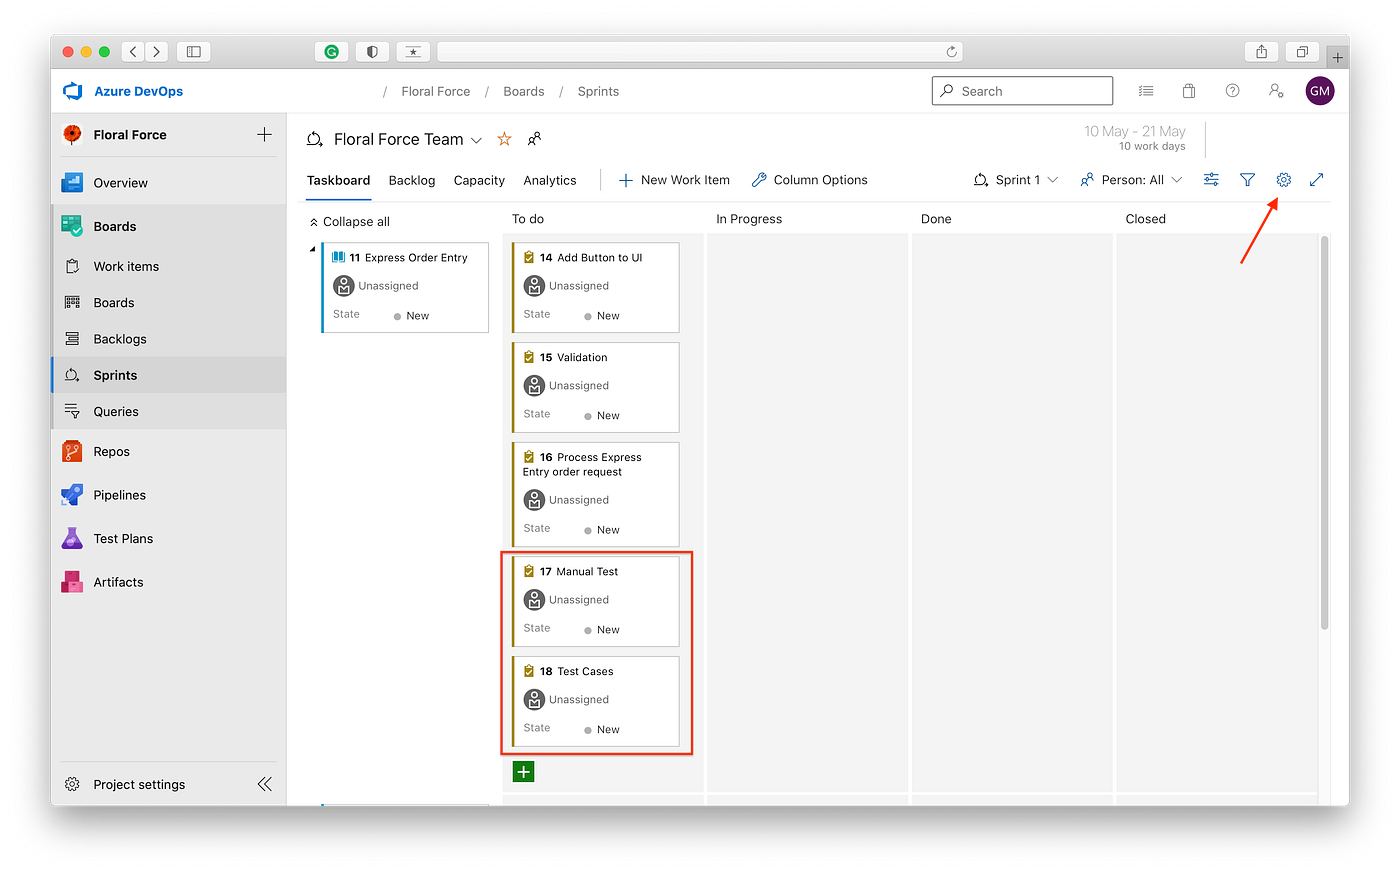The width and height of the screenshot is (1400, 873).
Task: Open the Marketplace shopping bag icon
Action: point(1188,90)
